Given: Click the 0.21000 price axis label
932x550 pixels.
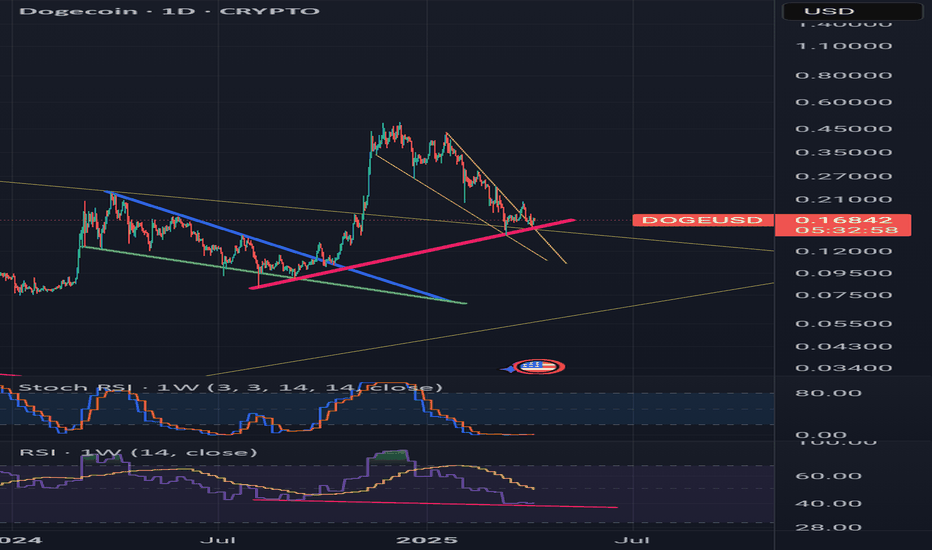Looking at the screenshot, I should [x=843, y=199].
